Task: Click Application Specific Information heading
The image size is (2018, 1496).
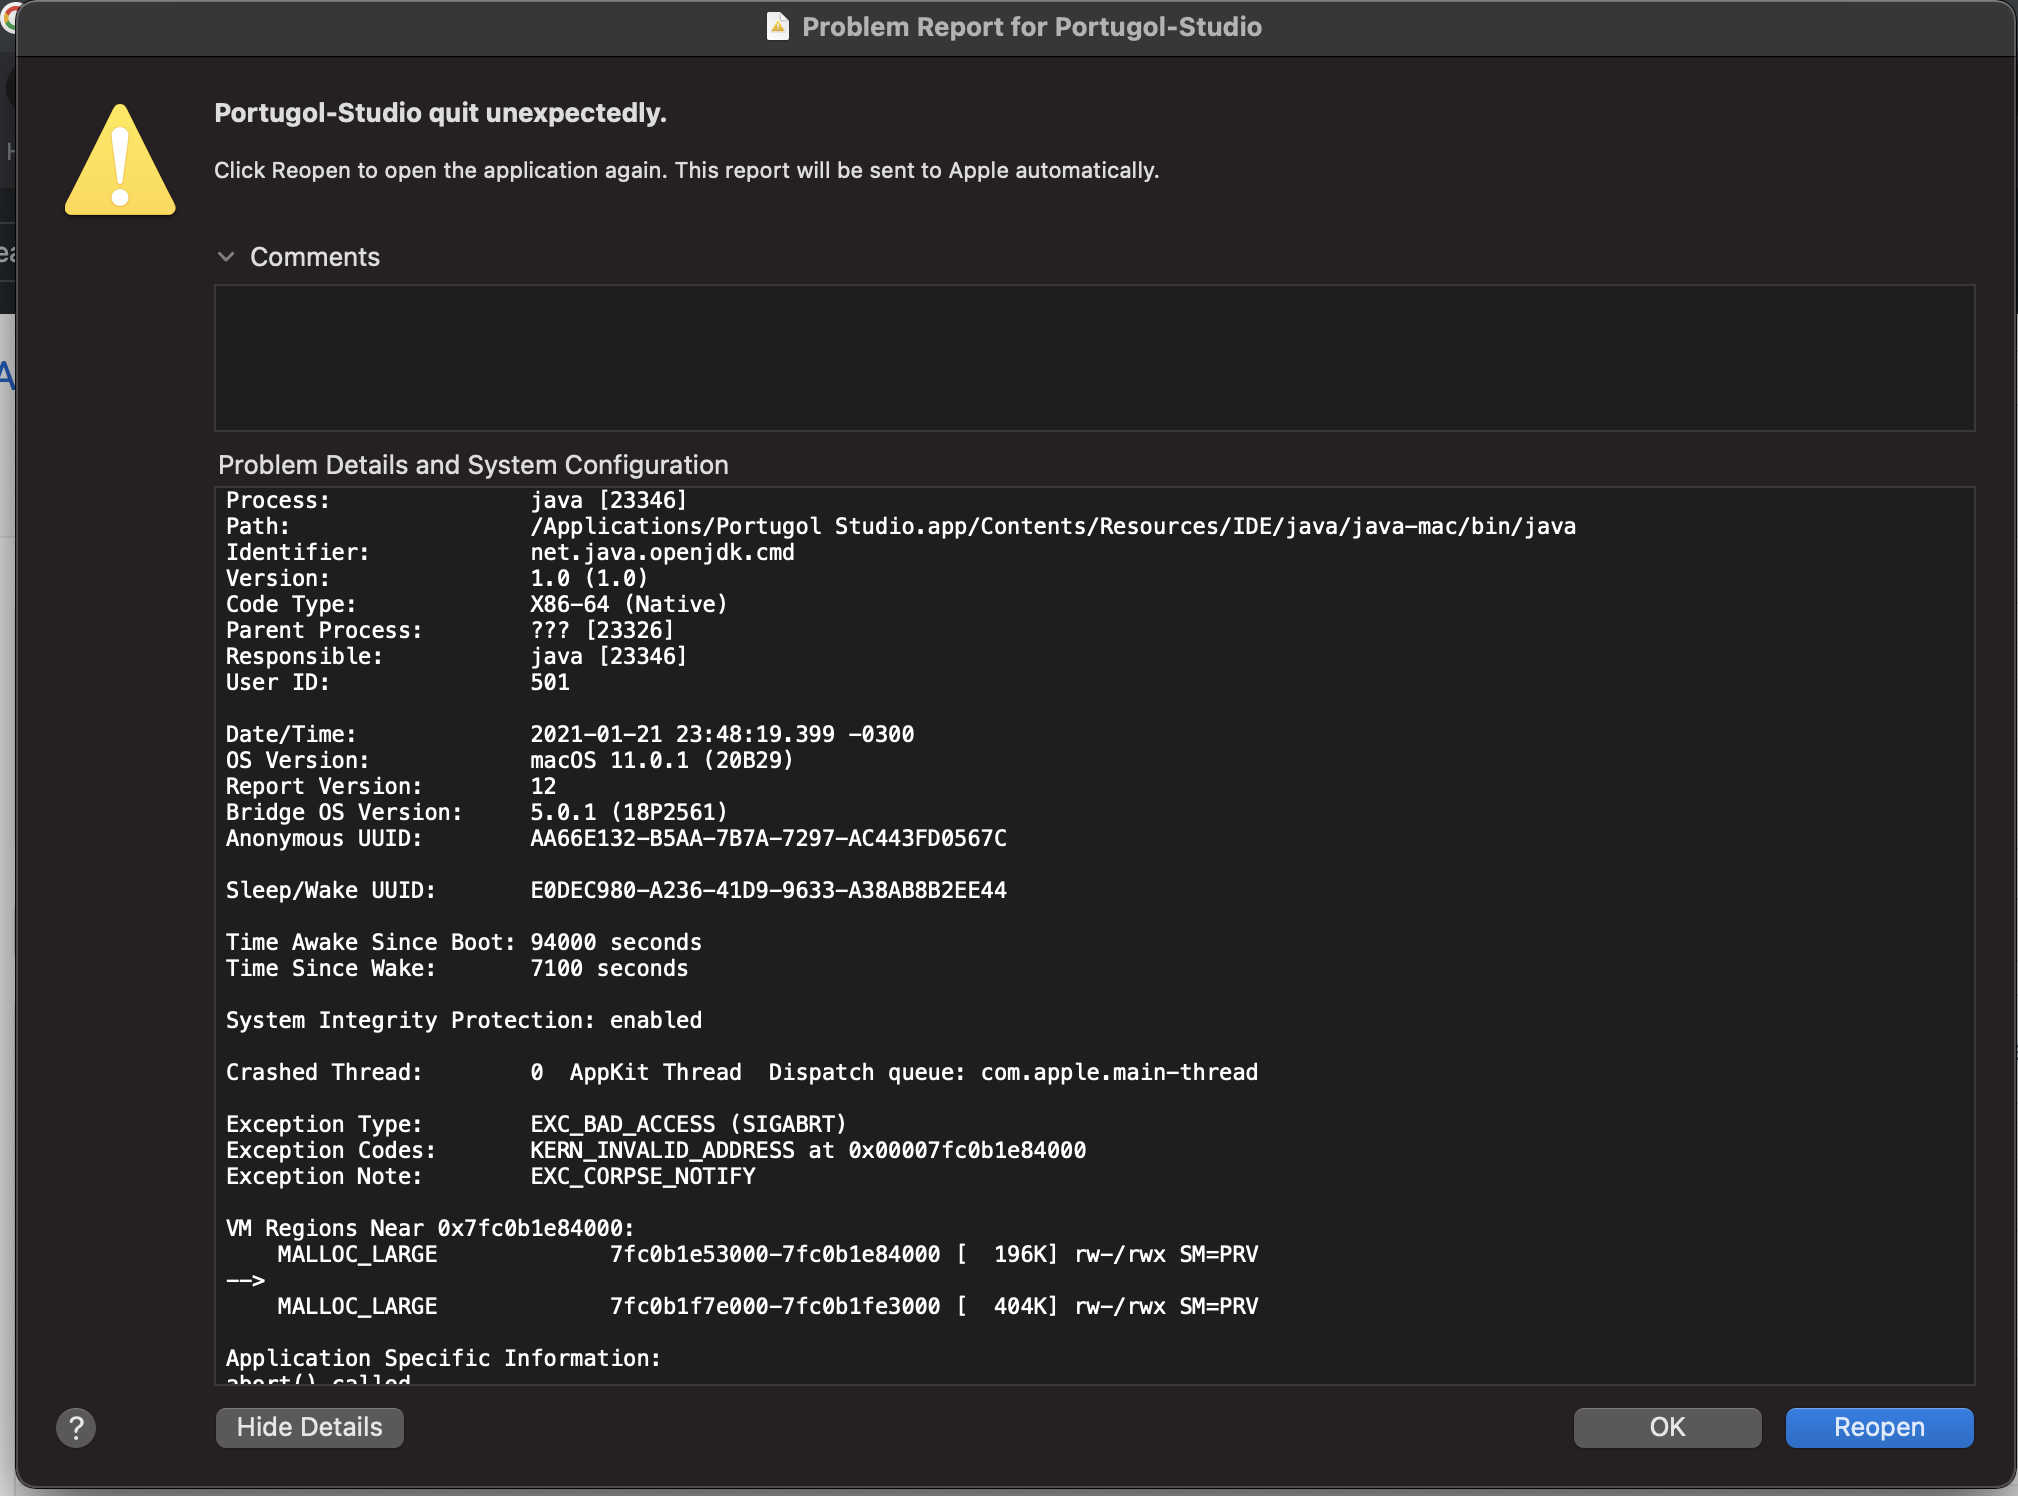Action: pos(443,1358)
